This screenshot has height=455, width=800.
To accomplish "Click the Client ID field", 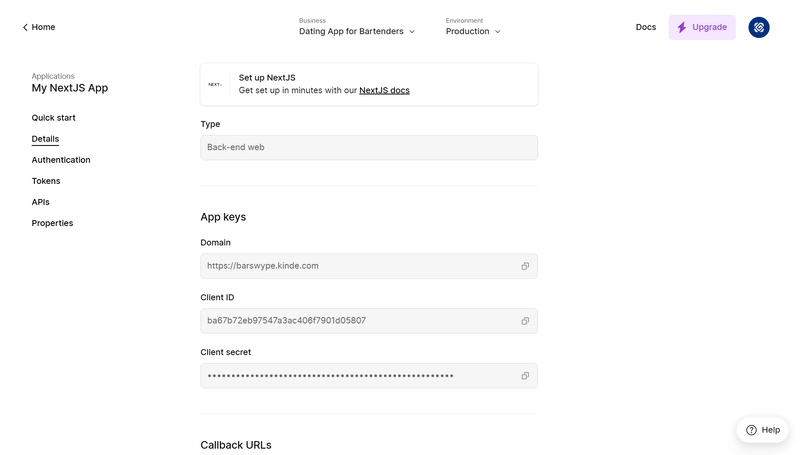I will (x=369, y=321).
